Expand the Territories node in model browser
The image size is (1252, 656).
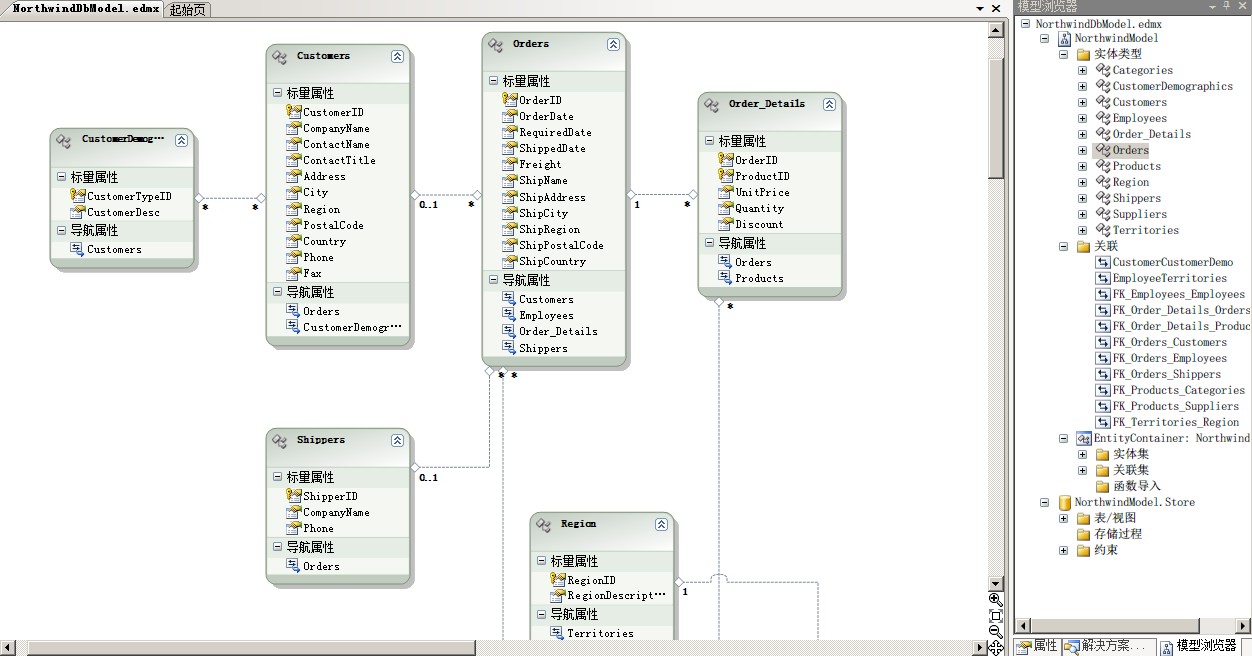(x=1082, y=230)
